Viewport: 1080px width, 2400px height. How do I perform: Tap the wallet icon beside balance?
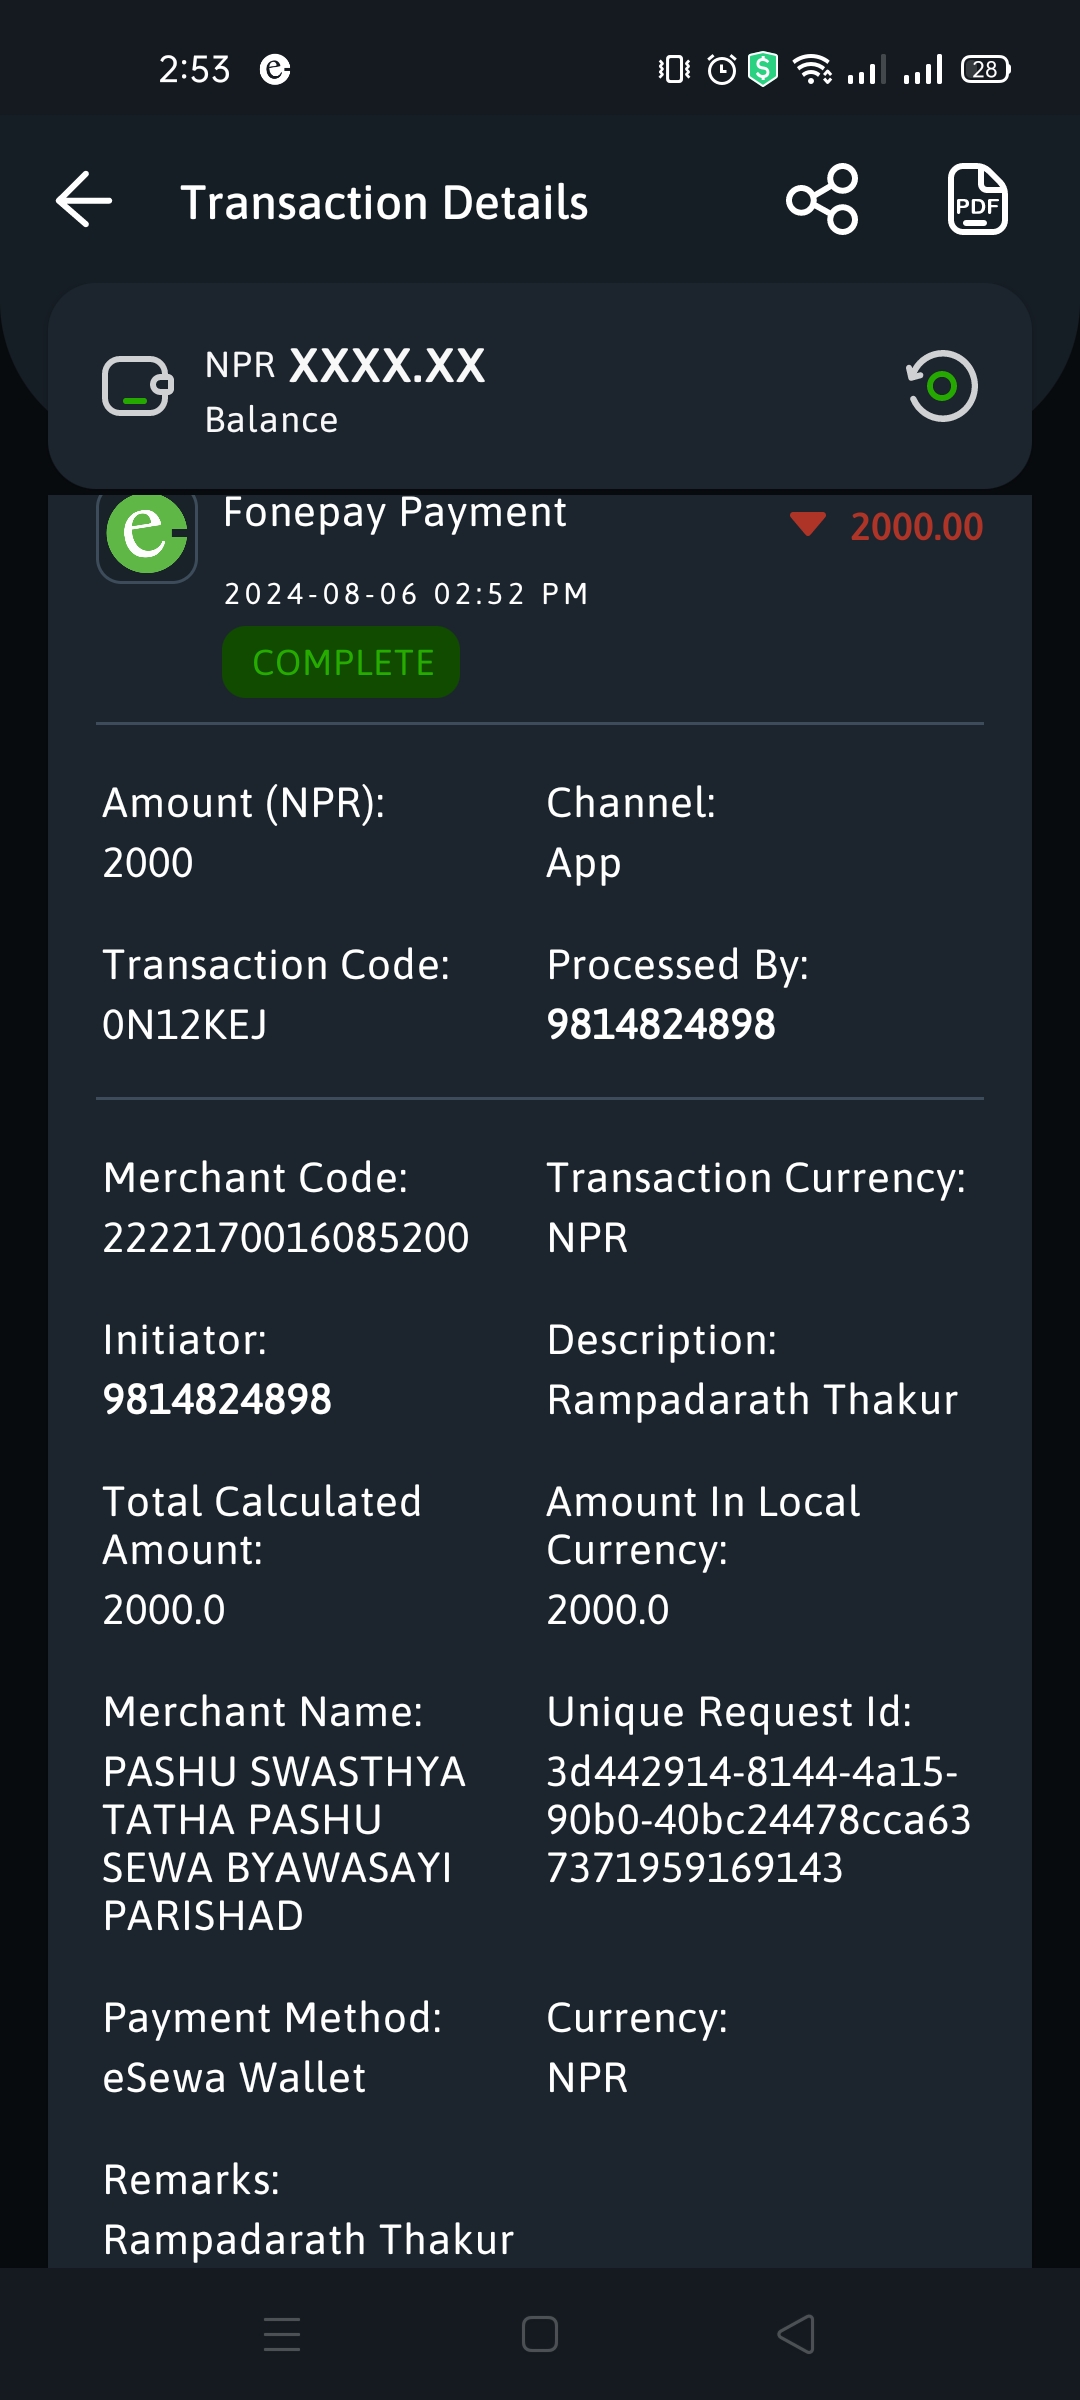click(x=138, y=386)
